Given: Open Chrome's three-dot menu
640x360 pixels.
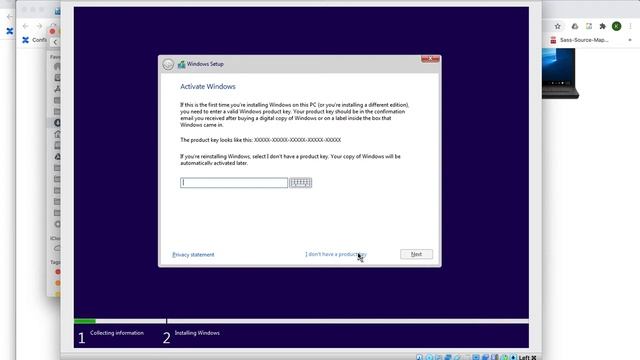Looking at the screenshot, I should click(630, 26).
